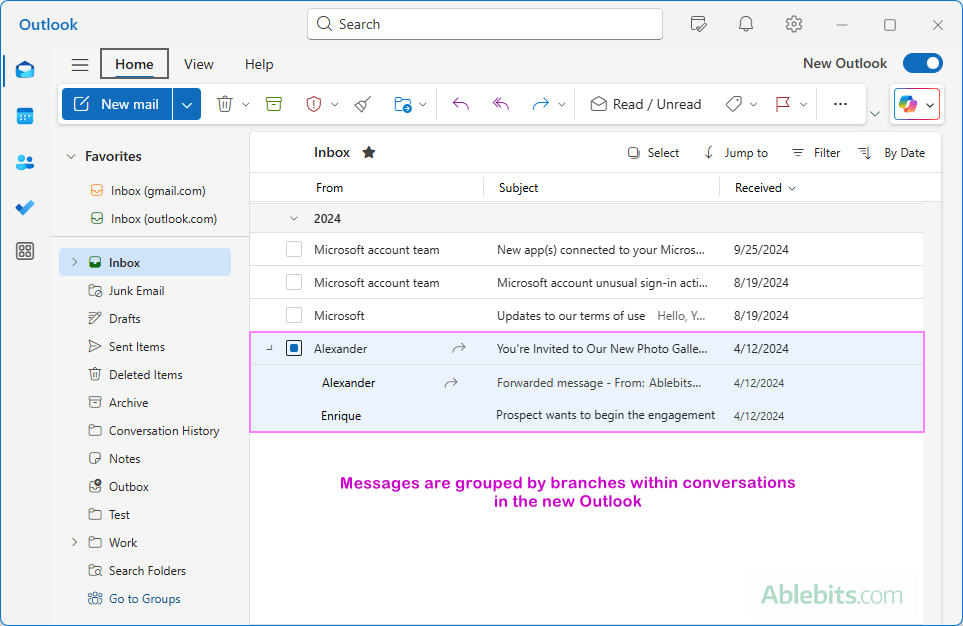Screen dimensions: 963x626
Task: Collapse the Alexander conversation thread
Action: tap(269, 348)
